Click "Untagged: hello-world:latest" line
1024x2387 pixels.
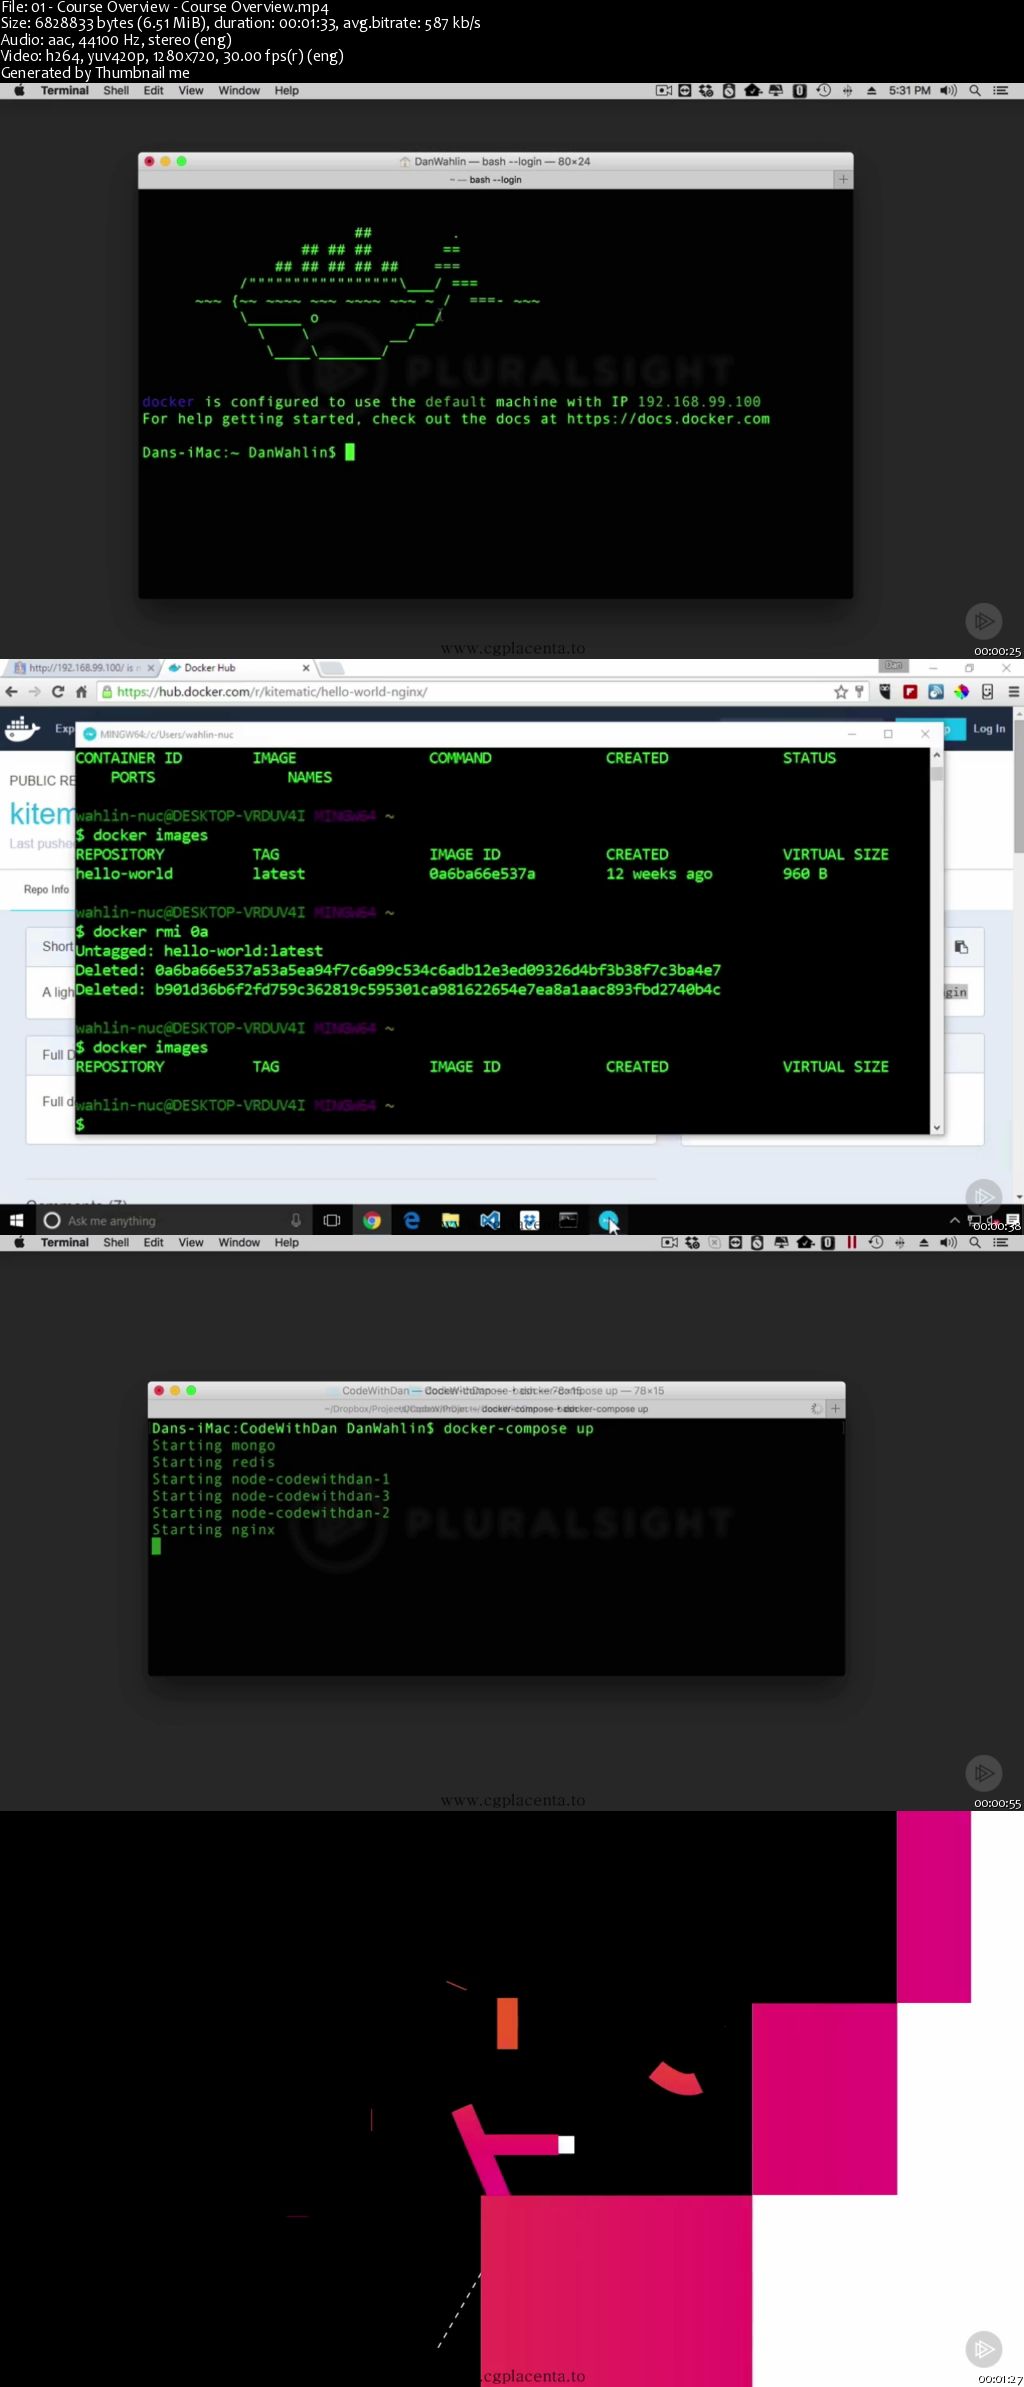coord(199,951)
